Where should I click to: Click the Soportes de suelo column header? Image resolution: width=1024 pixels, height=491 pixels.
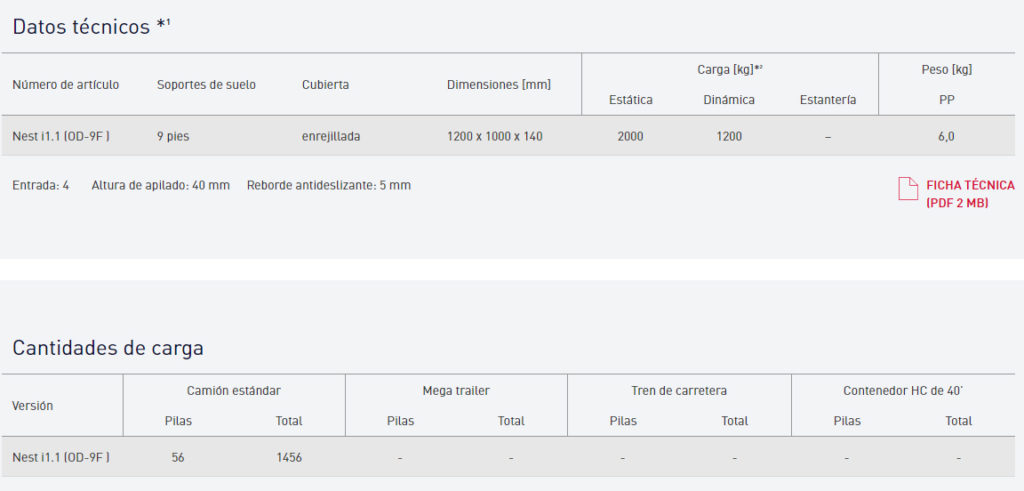point(206,85)
